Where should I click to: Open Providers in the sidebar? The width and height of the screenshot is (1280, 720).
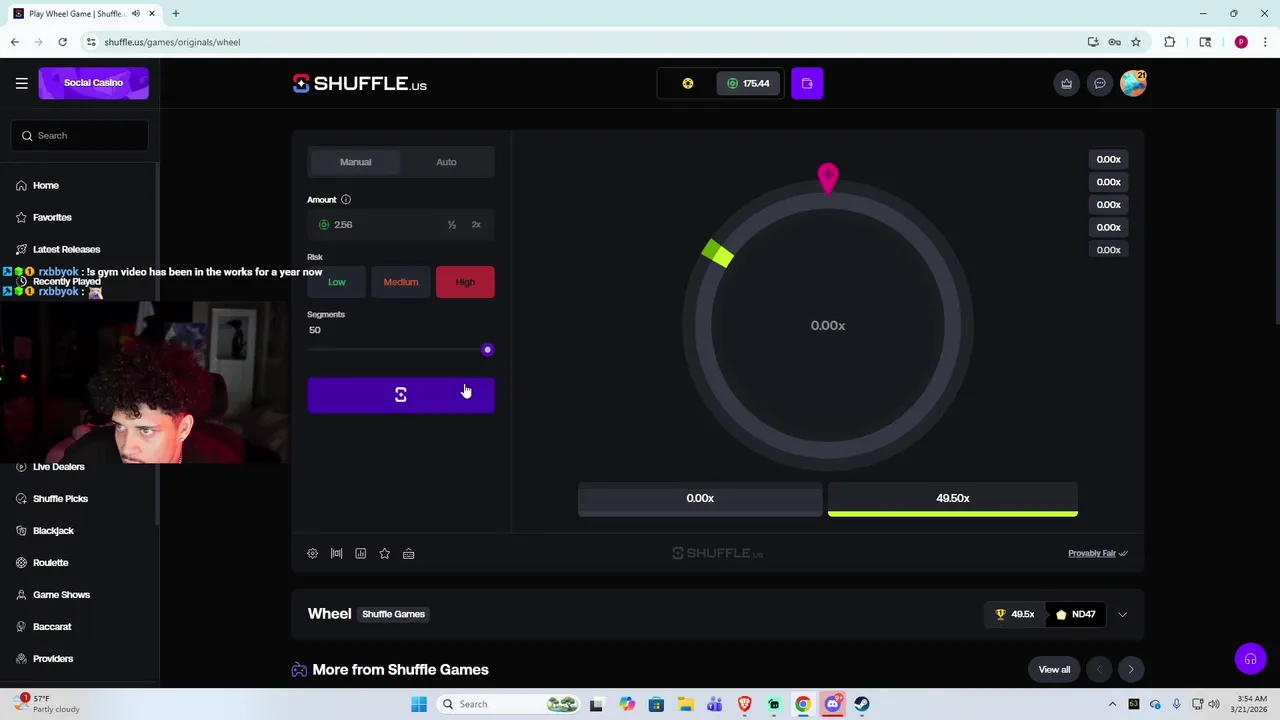click(53, 659)
